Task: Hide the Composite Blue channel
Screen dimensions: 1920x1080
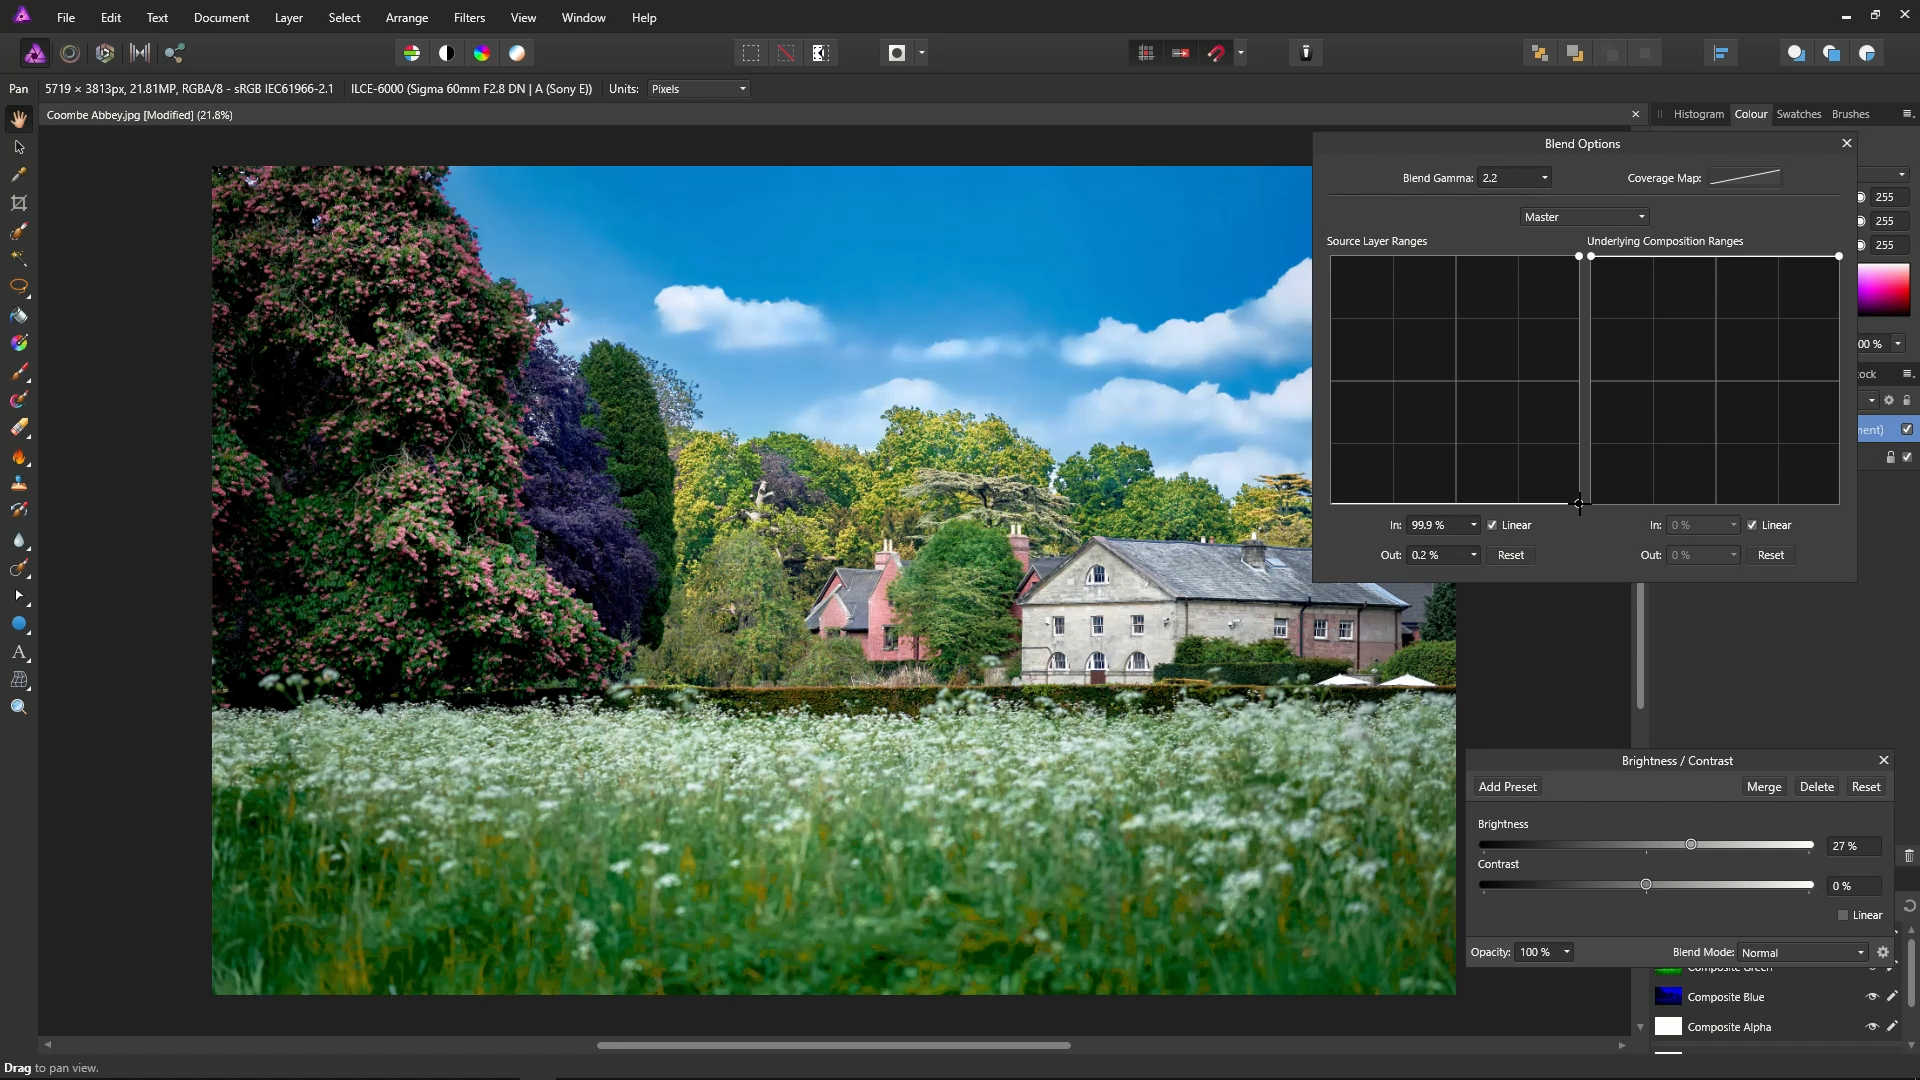Action: coord(1872,997)
